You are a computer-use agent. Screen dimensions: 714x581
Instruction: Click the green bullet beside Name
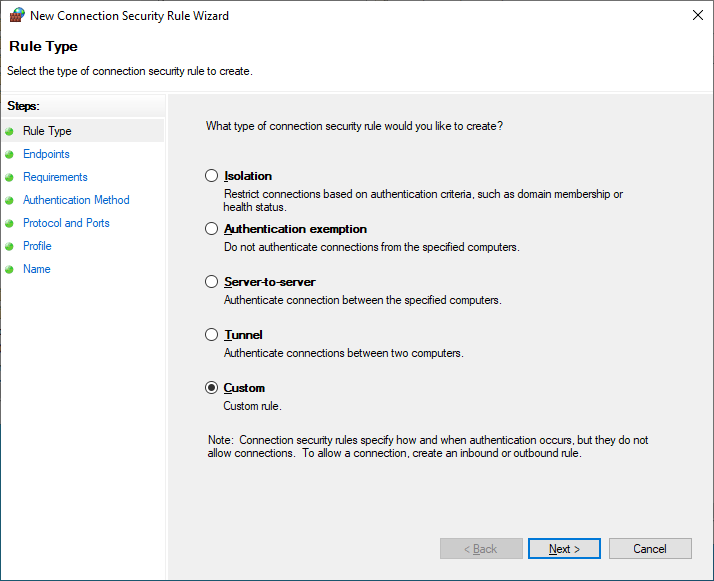pyautogui.click(x=9, y=270)
